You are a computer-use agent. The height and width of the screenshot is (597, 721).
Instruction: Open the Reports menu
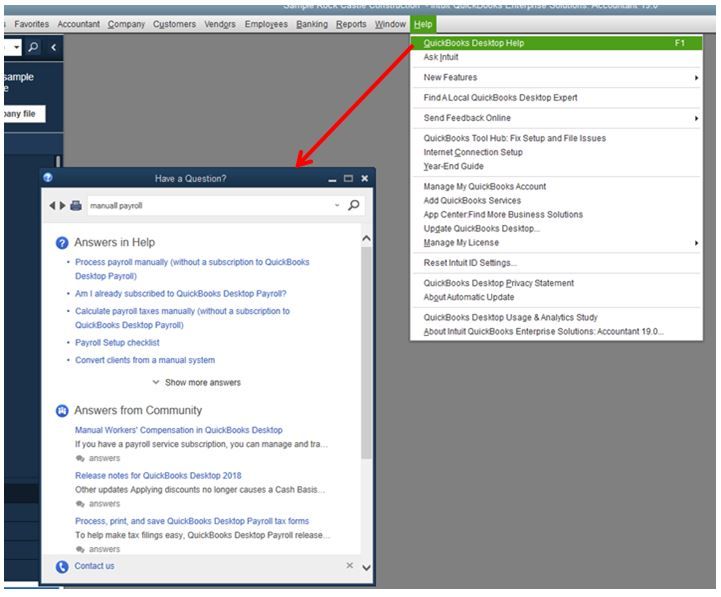tap(351, 24)
